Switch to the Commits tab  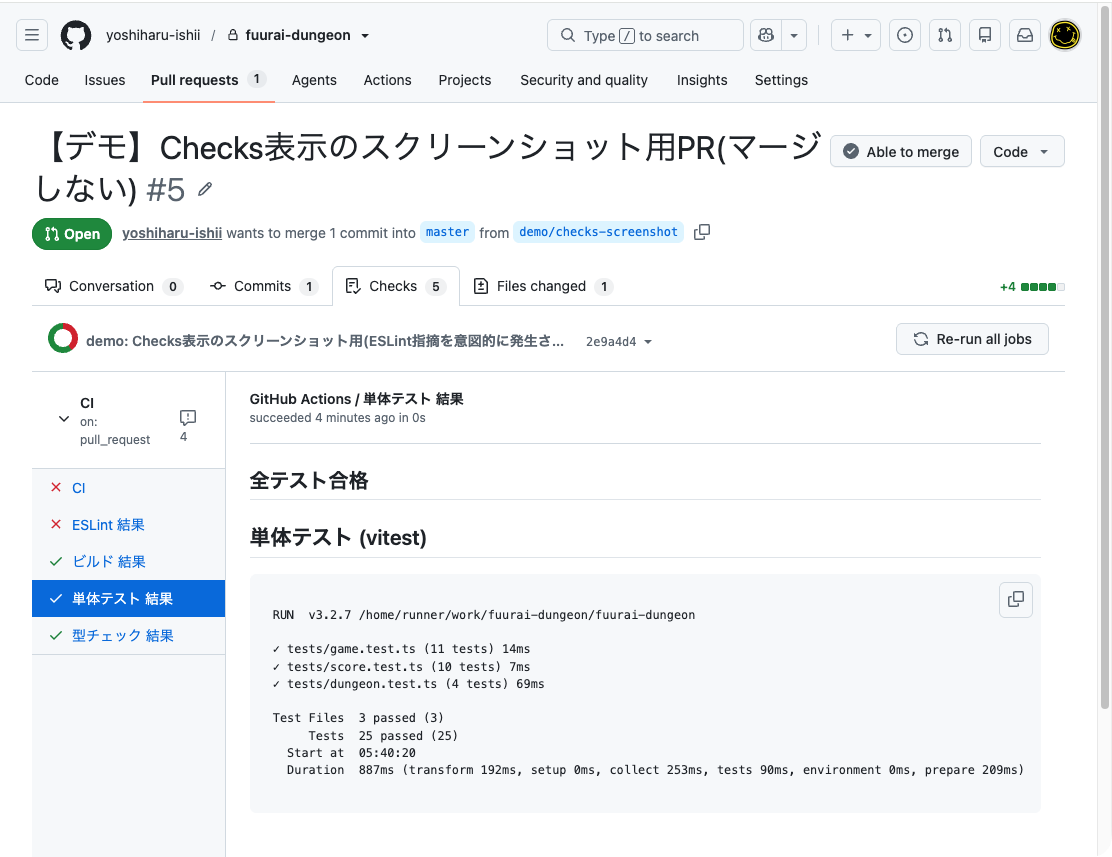tap(264, 286)
